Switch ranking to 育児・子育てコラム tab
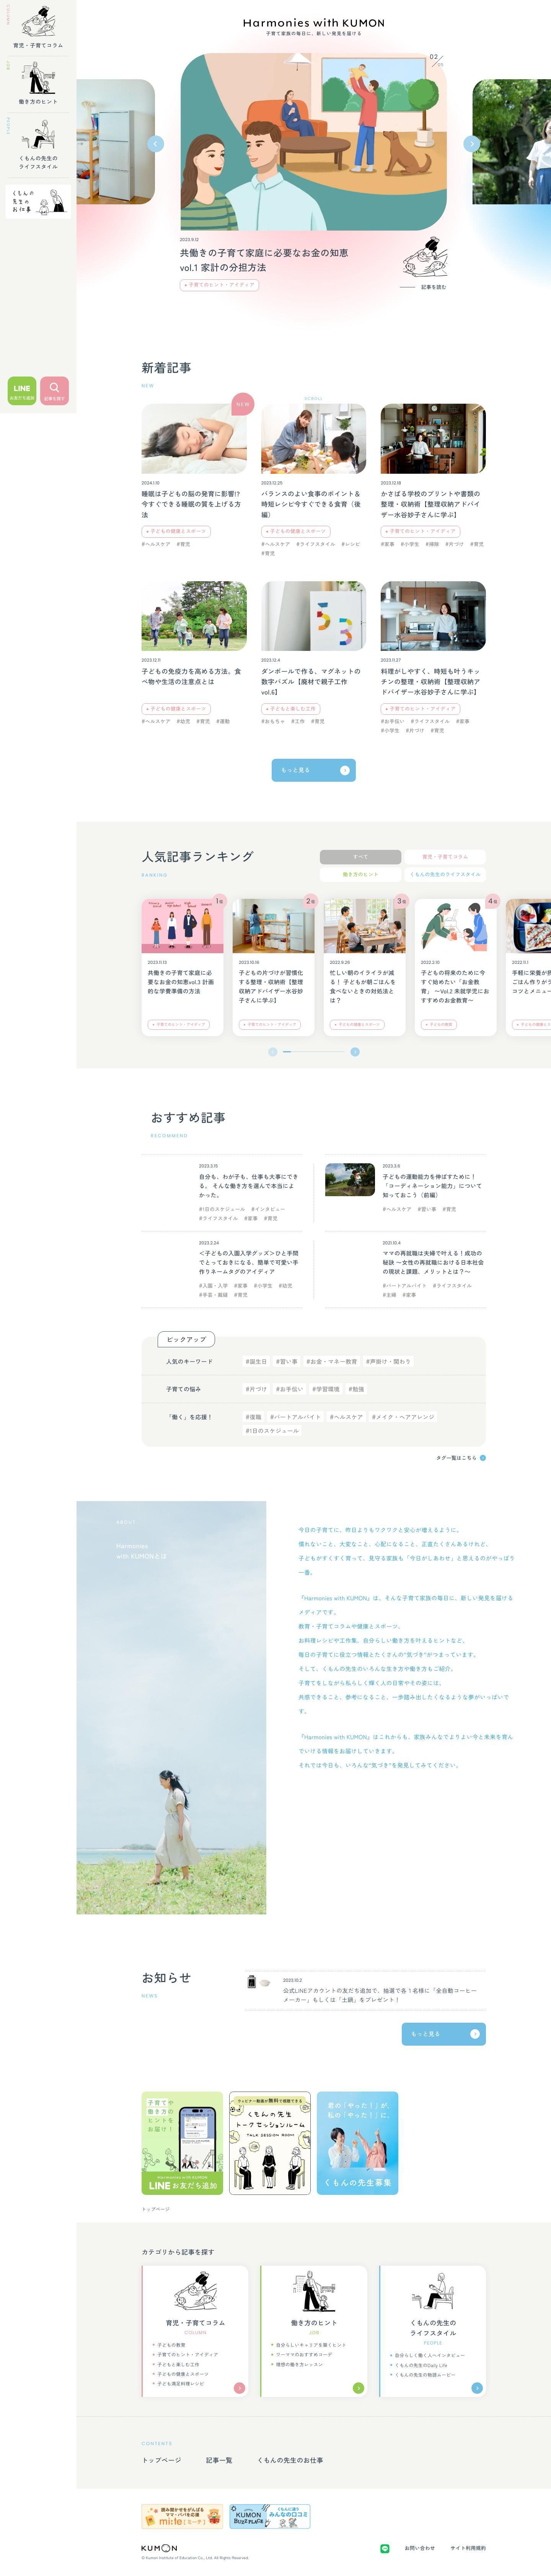Viewport: 551px width, 2576px height. pos(445,856)
